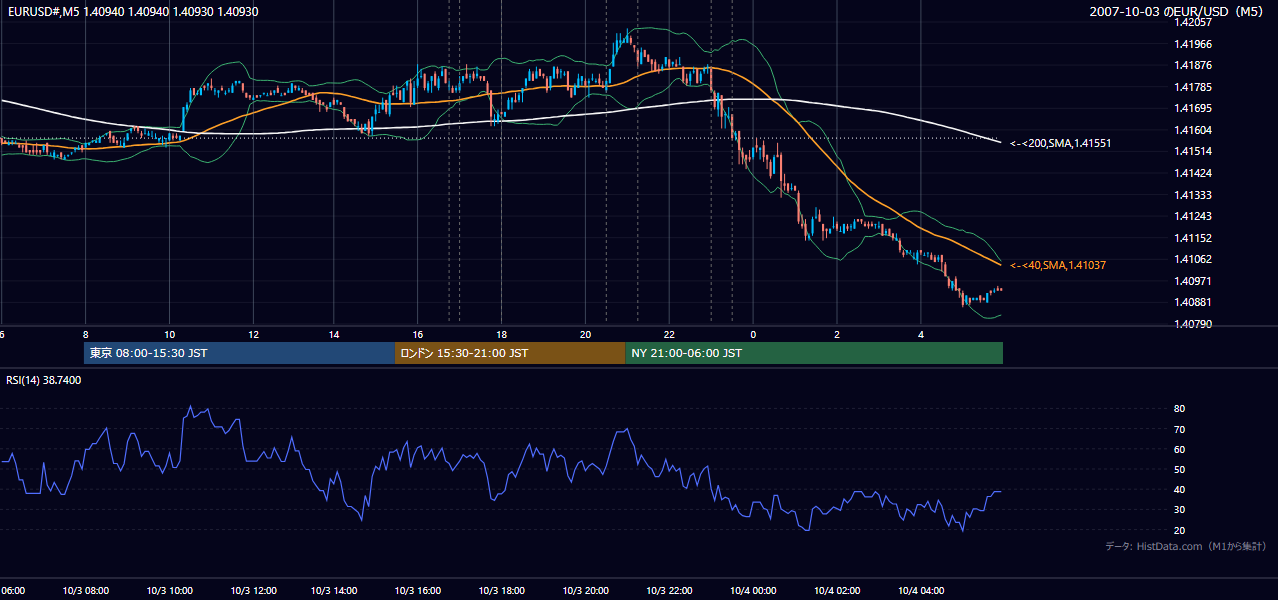This screenshot has height=600, width=1278.
Task: Click the 2007-10-03 EUR/USD (M5) chart title
Action: [x=1176, y=12]
